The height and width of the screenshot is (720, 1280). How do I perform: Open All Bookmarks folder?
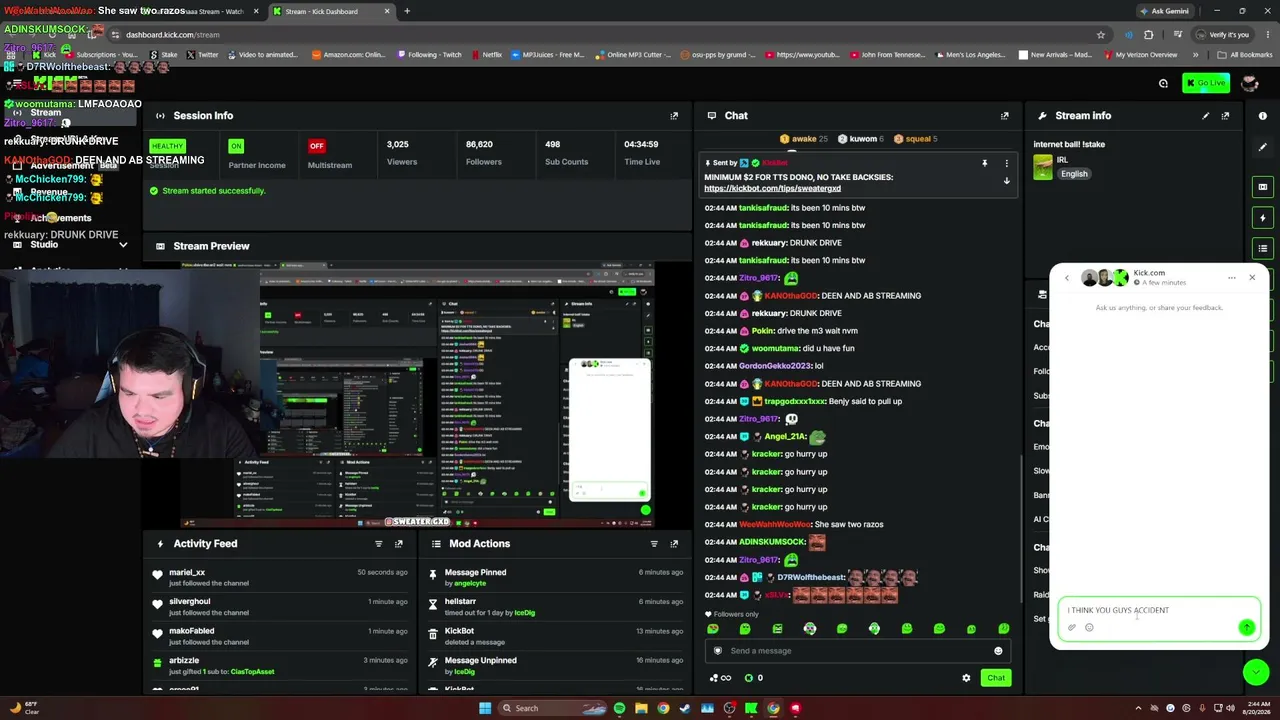[1245, 55]
